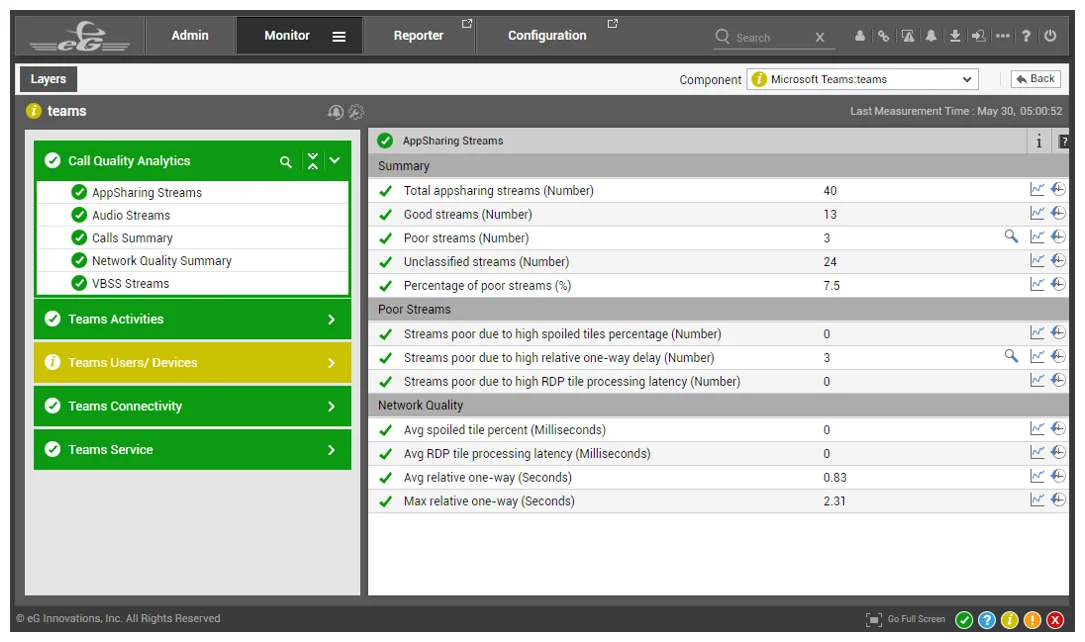The height and width of the screenshot is (642, 1085).
Task: Select VBSS Streams test
Action: coord(130,284)
